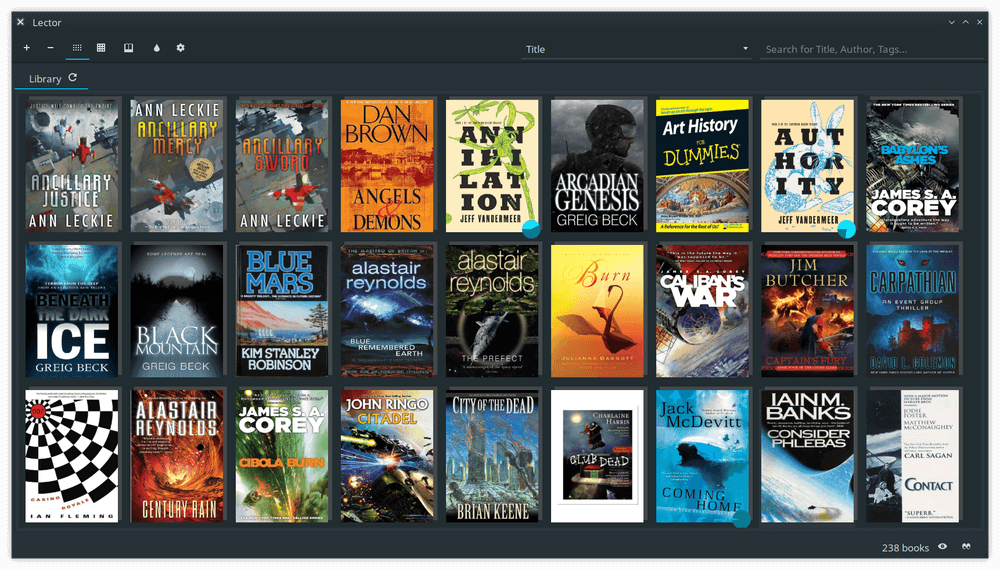Open Annihilation book cover
This screenshot has width=1000, height=570.
click(x=492, y=166)
